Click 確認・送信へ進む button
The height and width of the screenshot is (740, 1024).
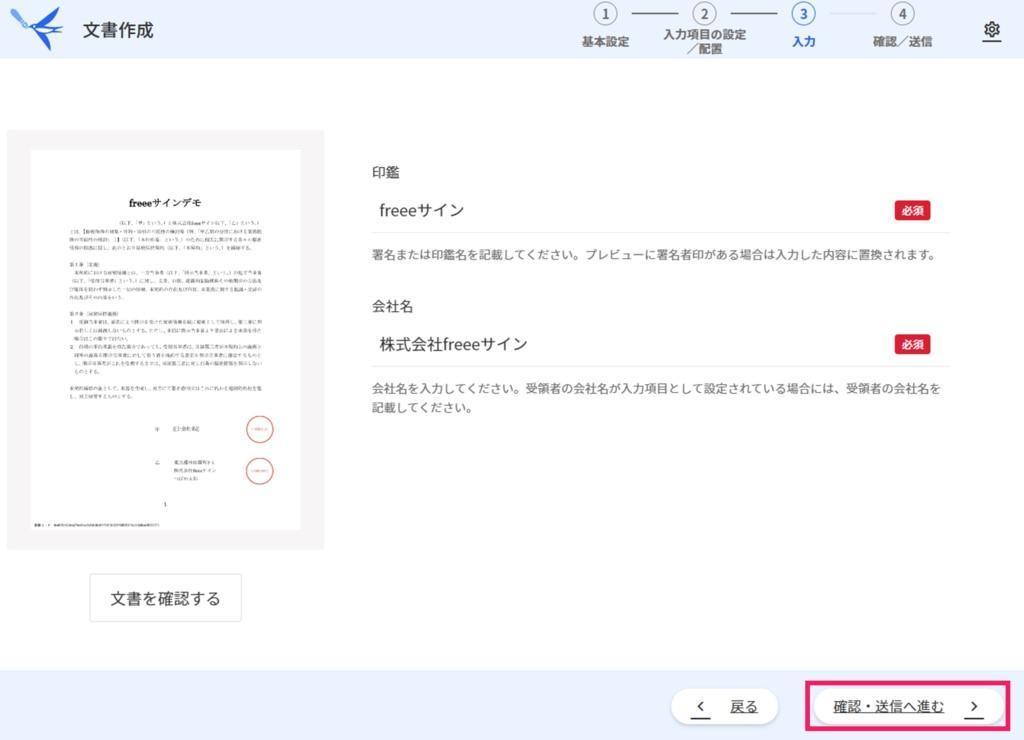click(x=908, y=706)
